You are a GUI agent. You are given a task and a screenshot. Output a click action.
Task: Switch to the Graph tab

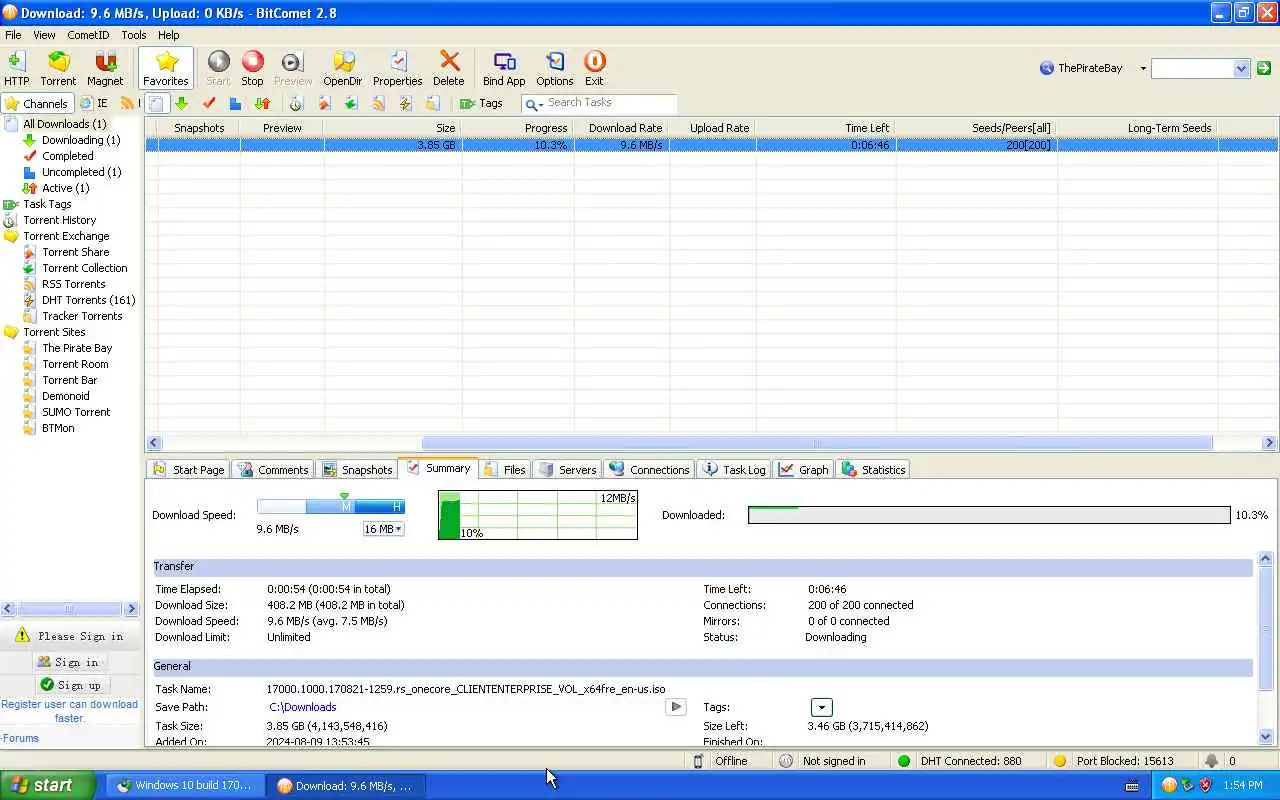804,469
